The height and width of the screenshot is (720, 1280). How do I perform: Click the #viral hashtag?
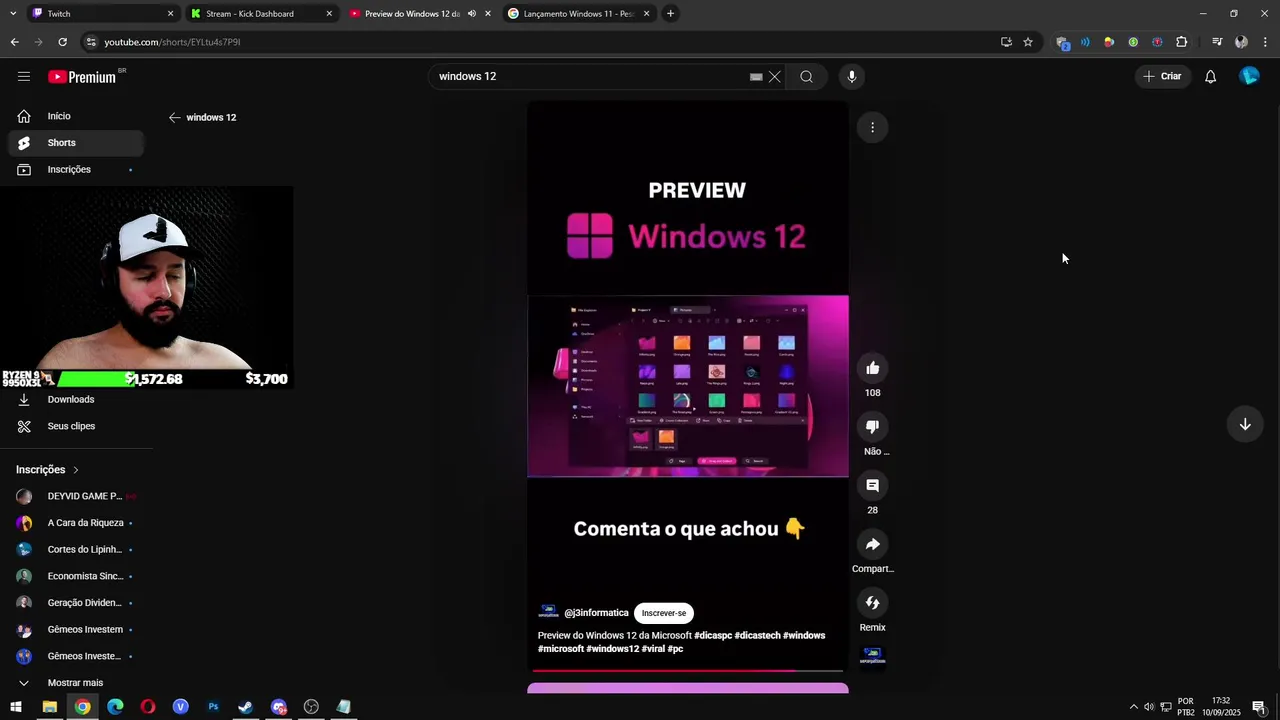(653, 649)
